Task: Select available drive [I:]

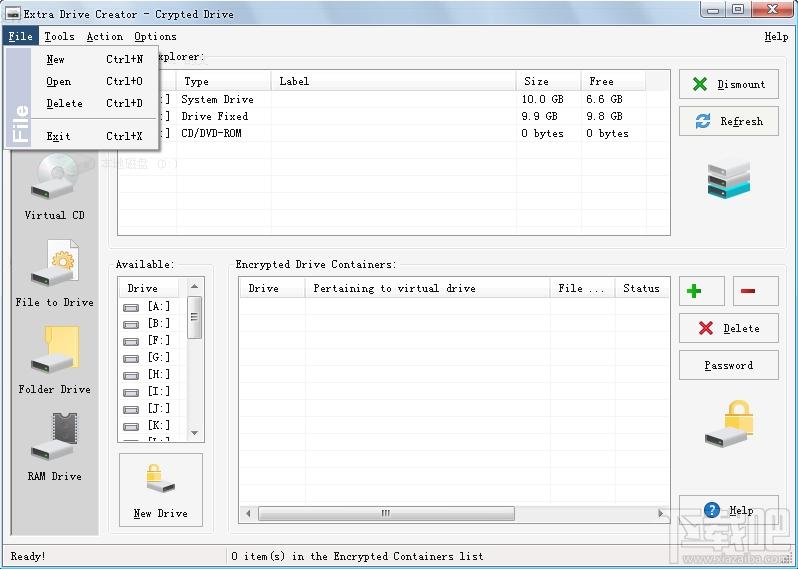Action: (159, 391)
